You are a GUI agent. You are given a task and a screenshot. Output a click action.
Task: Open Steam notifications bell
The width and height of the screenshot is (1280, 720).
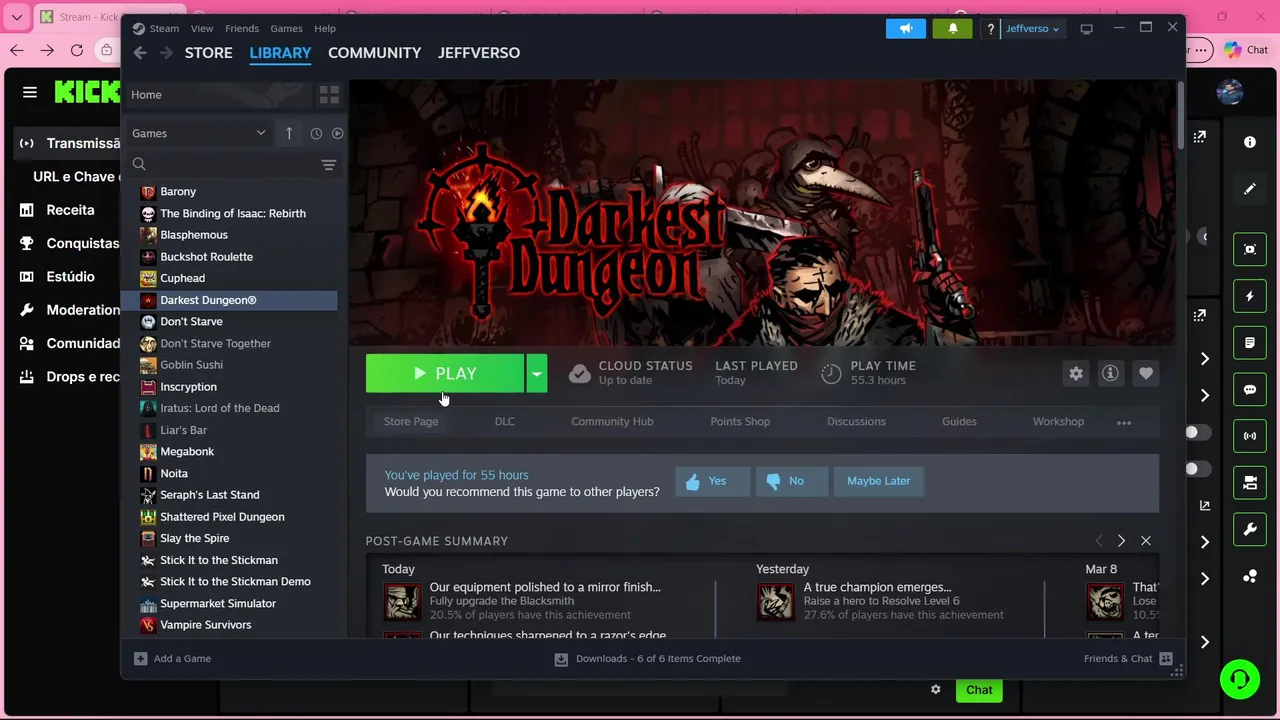tap(952, 28)
